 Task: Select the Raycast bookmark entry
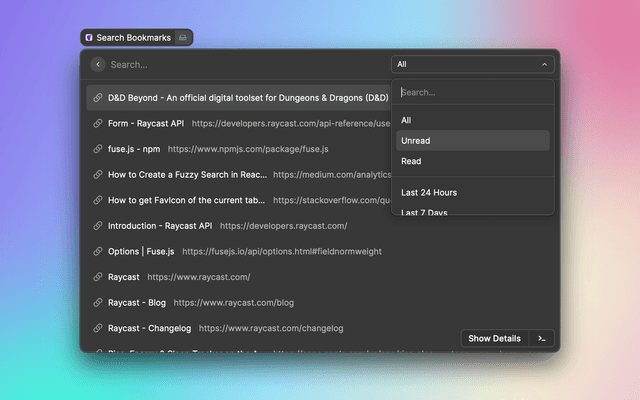(x=125, y=277)
